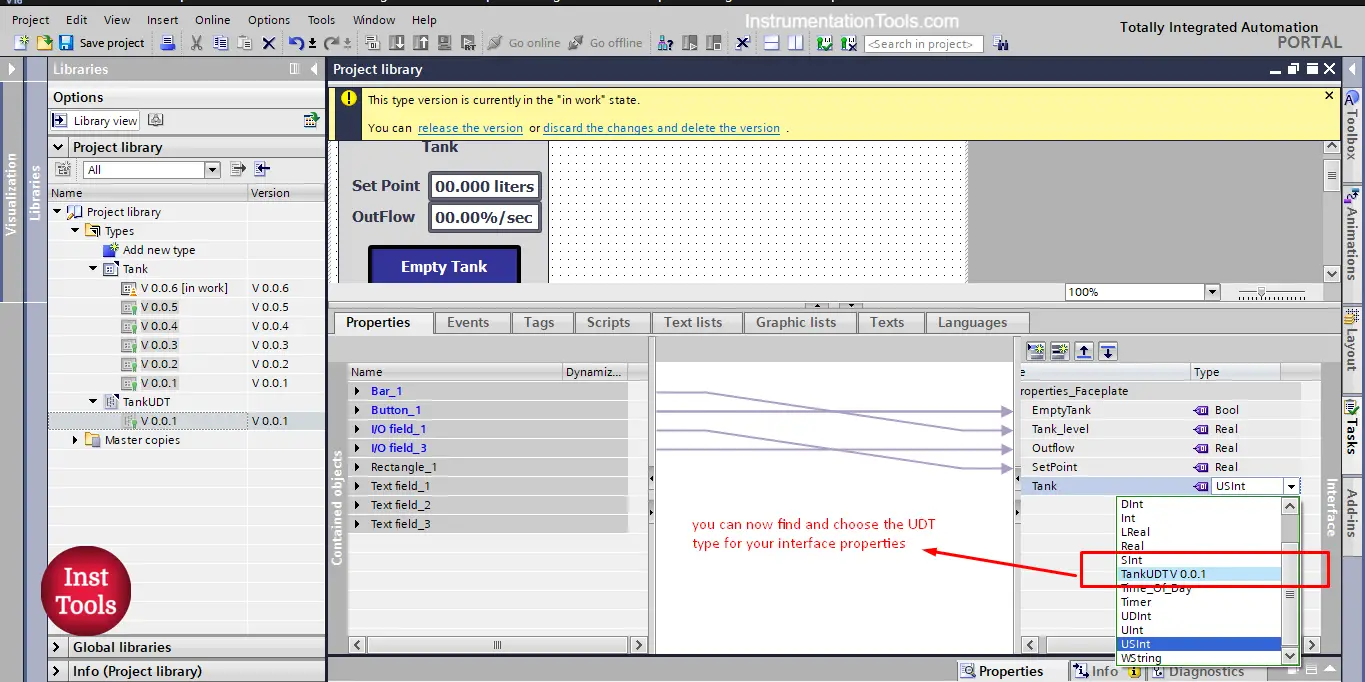Open the Tank type USInt dropdown arrow
The width and height of the screenshot is (1365, 682).
point(1291,487)
